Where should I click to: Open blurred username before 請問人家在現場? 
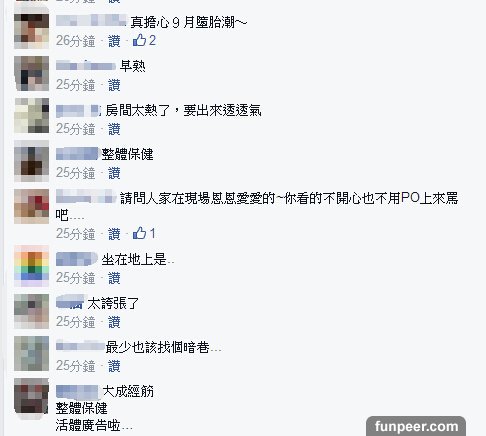(86, 197)
